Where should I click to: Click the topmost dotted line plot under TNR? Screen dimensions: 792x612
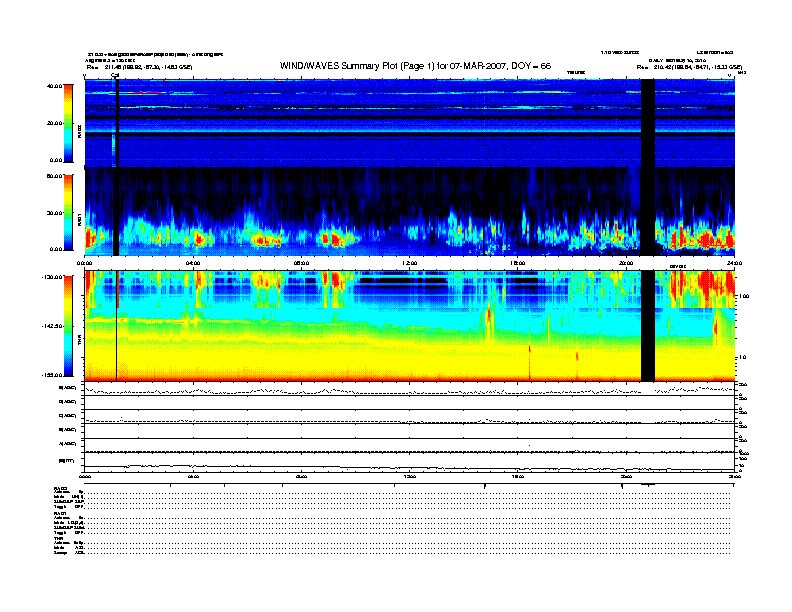pyautogui.click(x=409, y=389)
